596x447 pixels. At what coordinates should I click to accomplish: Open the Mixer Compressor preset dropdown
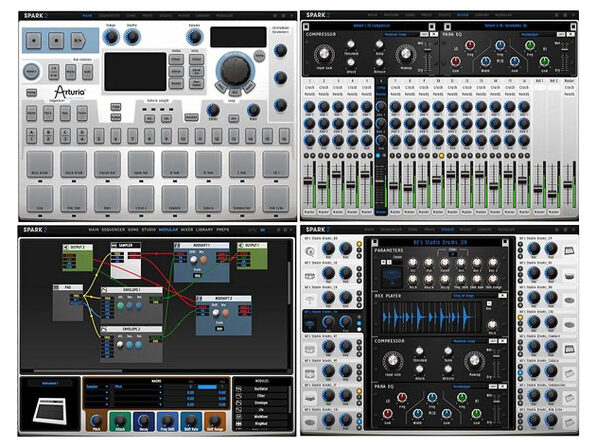(x=401, y=34)
